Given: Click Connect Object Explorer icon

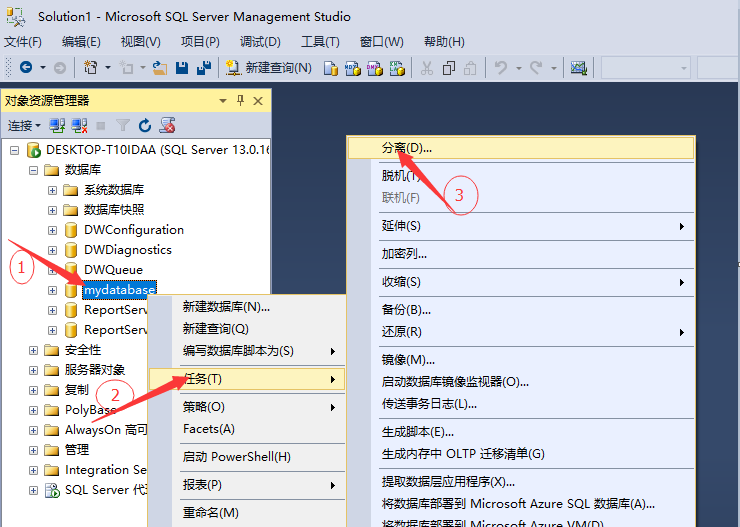Looking at the screenshot, I should coord(57,125).
